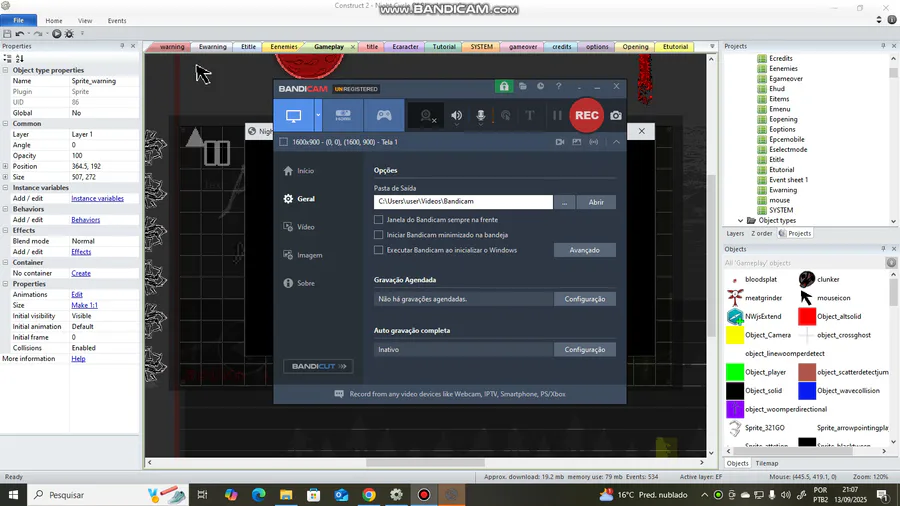Image resolution: width=900 pixels, height=506 pixels.
Task: Toggle Bandicam webcam overlay
Action: (427, 116)
